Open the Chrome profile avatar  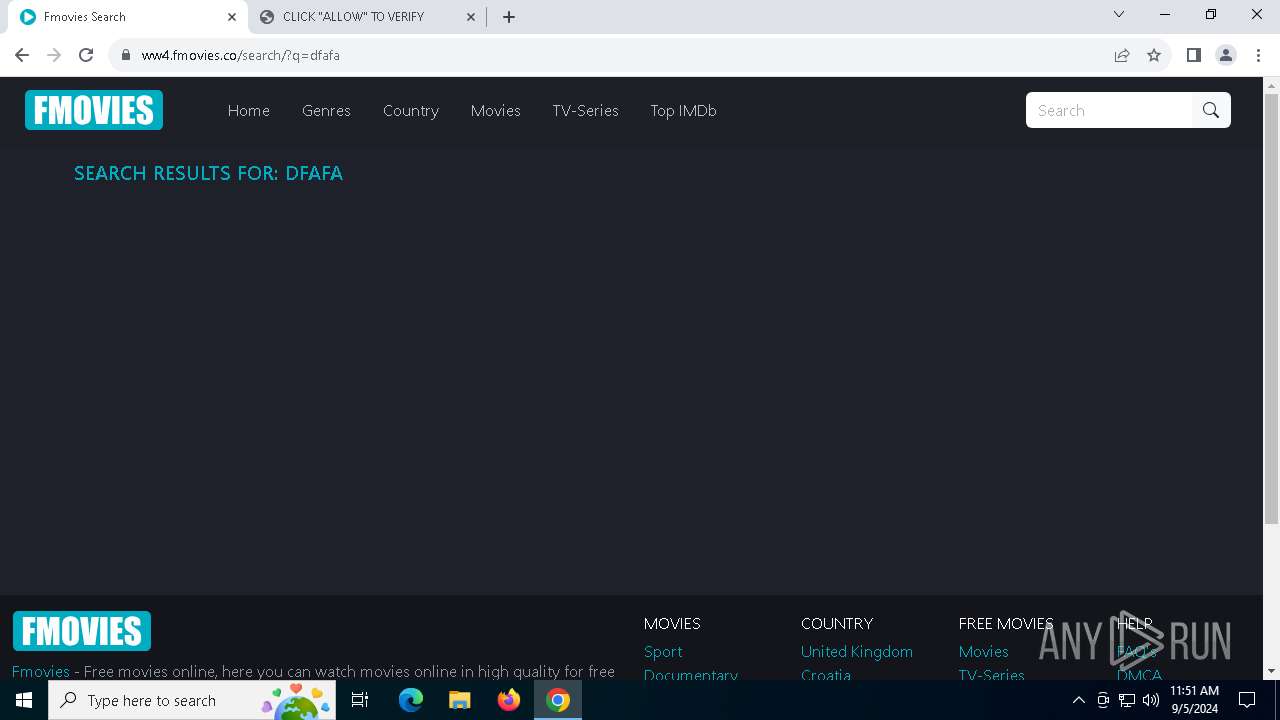pyautogui.click(x=1226, y=55)
